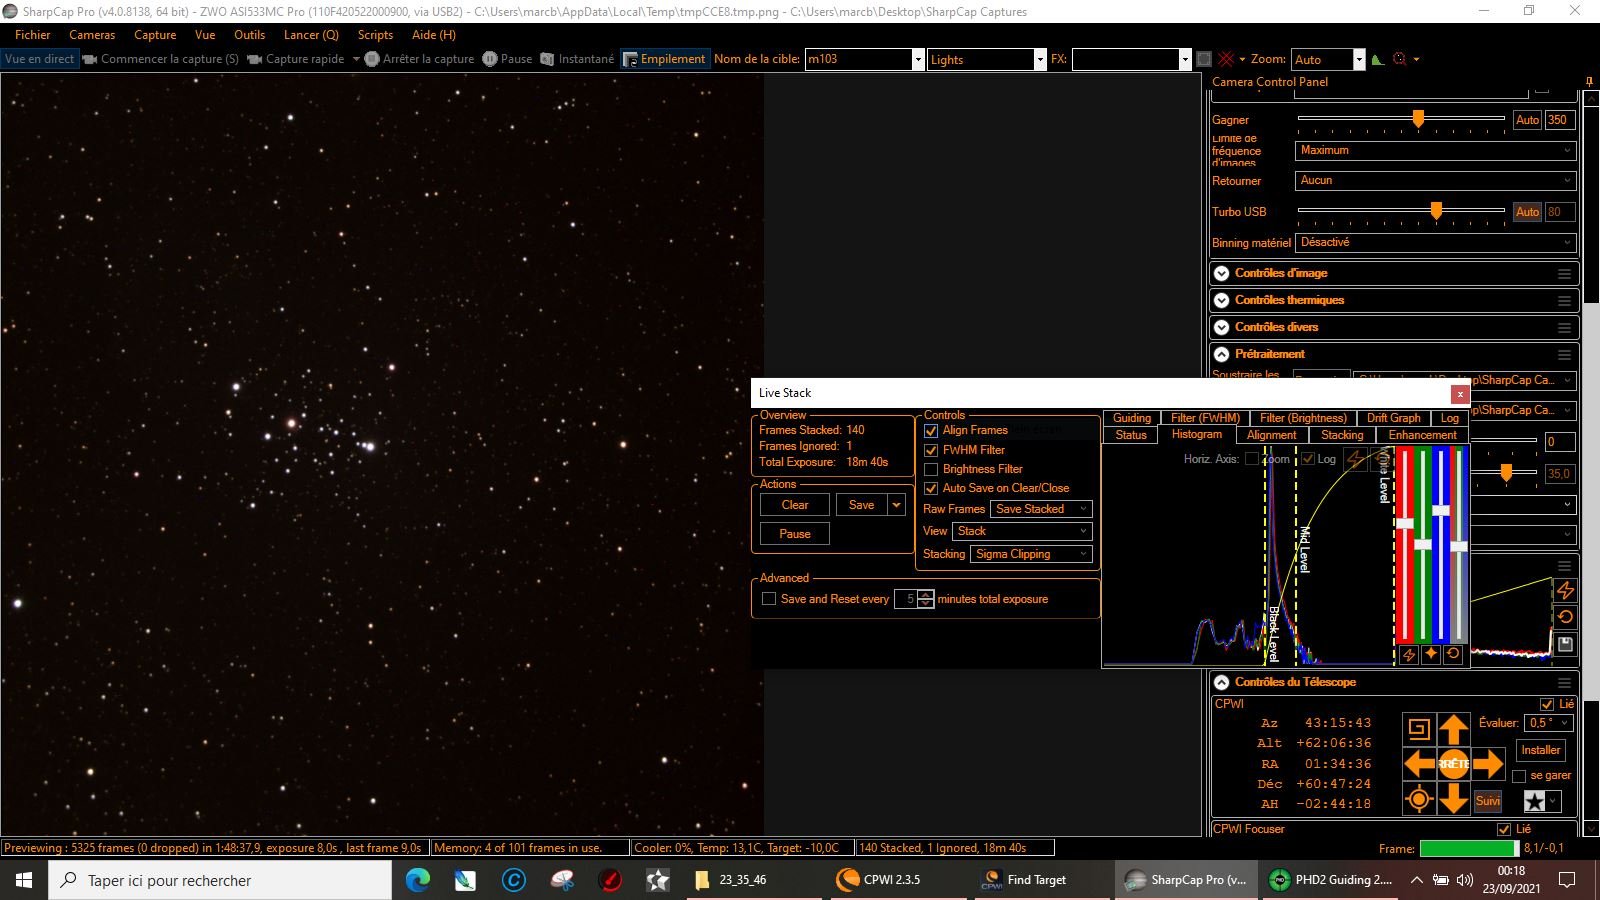Click the spiral search icon in telescope controls

(x=1418, y=729)
